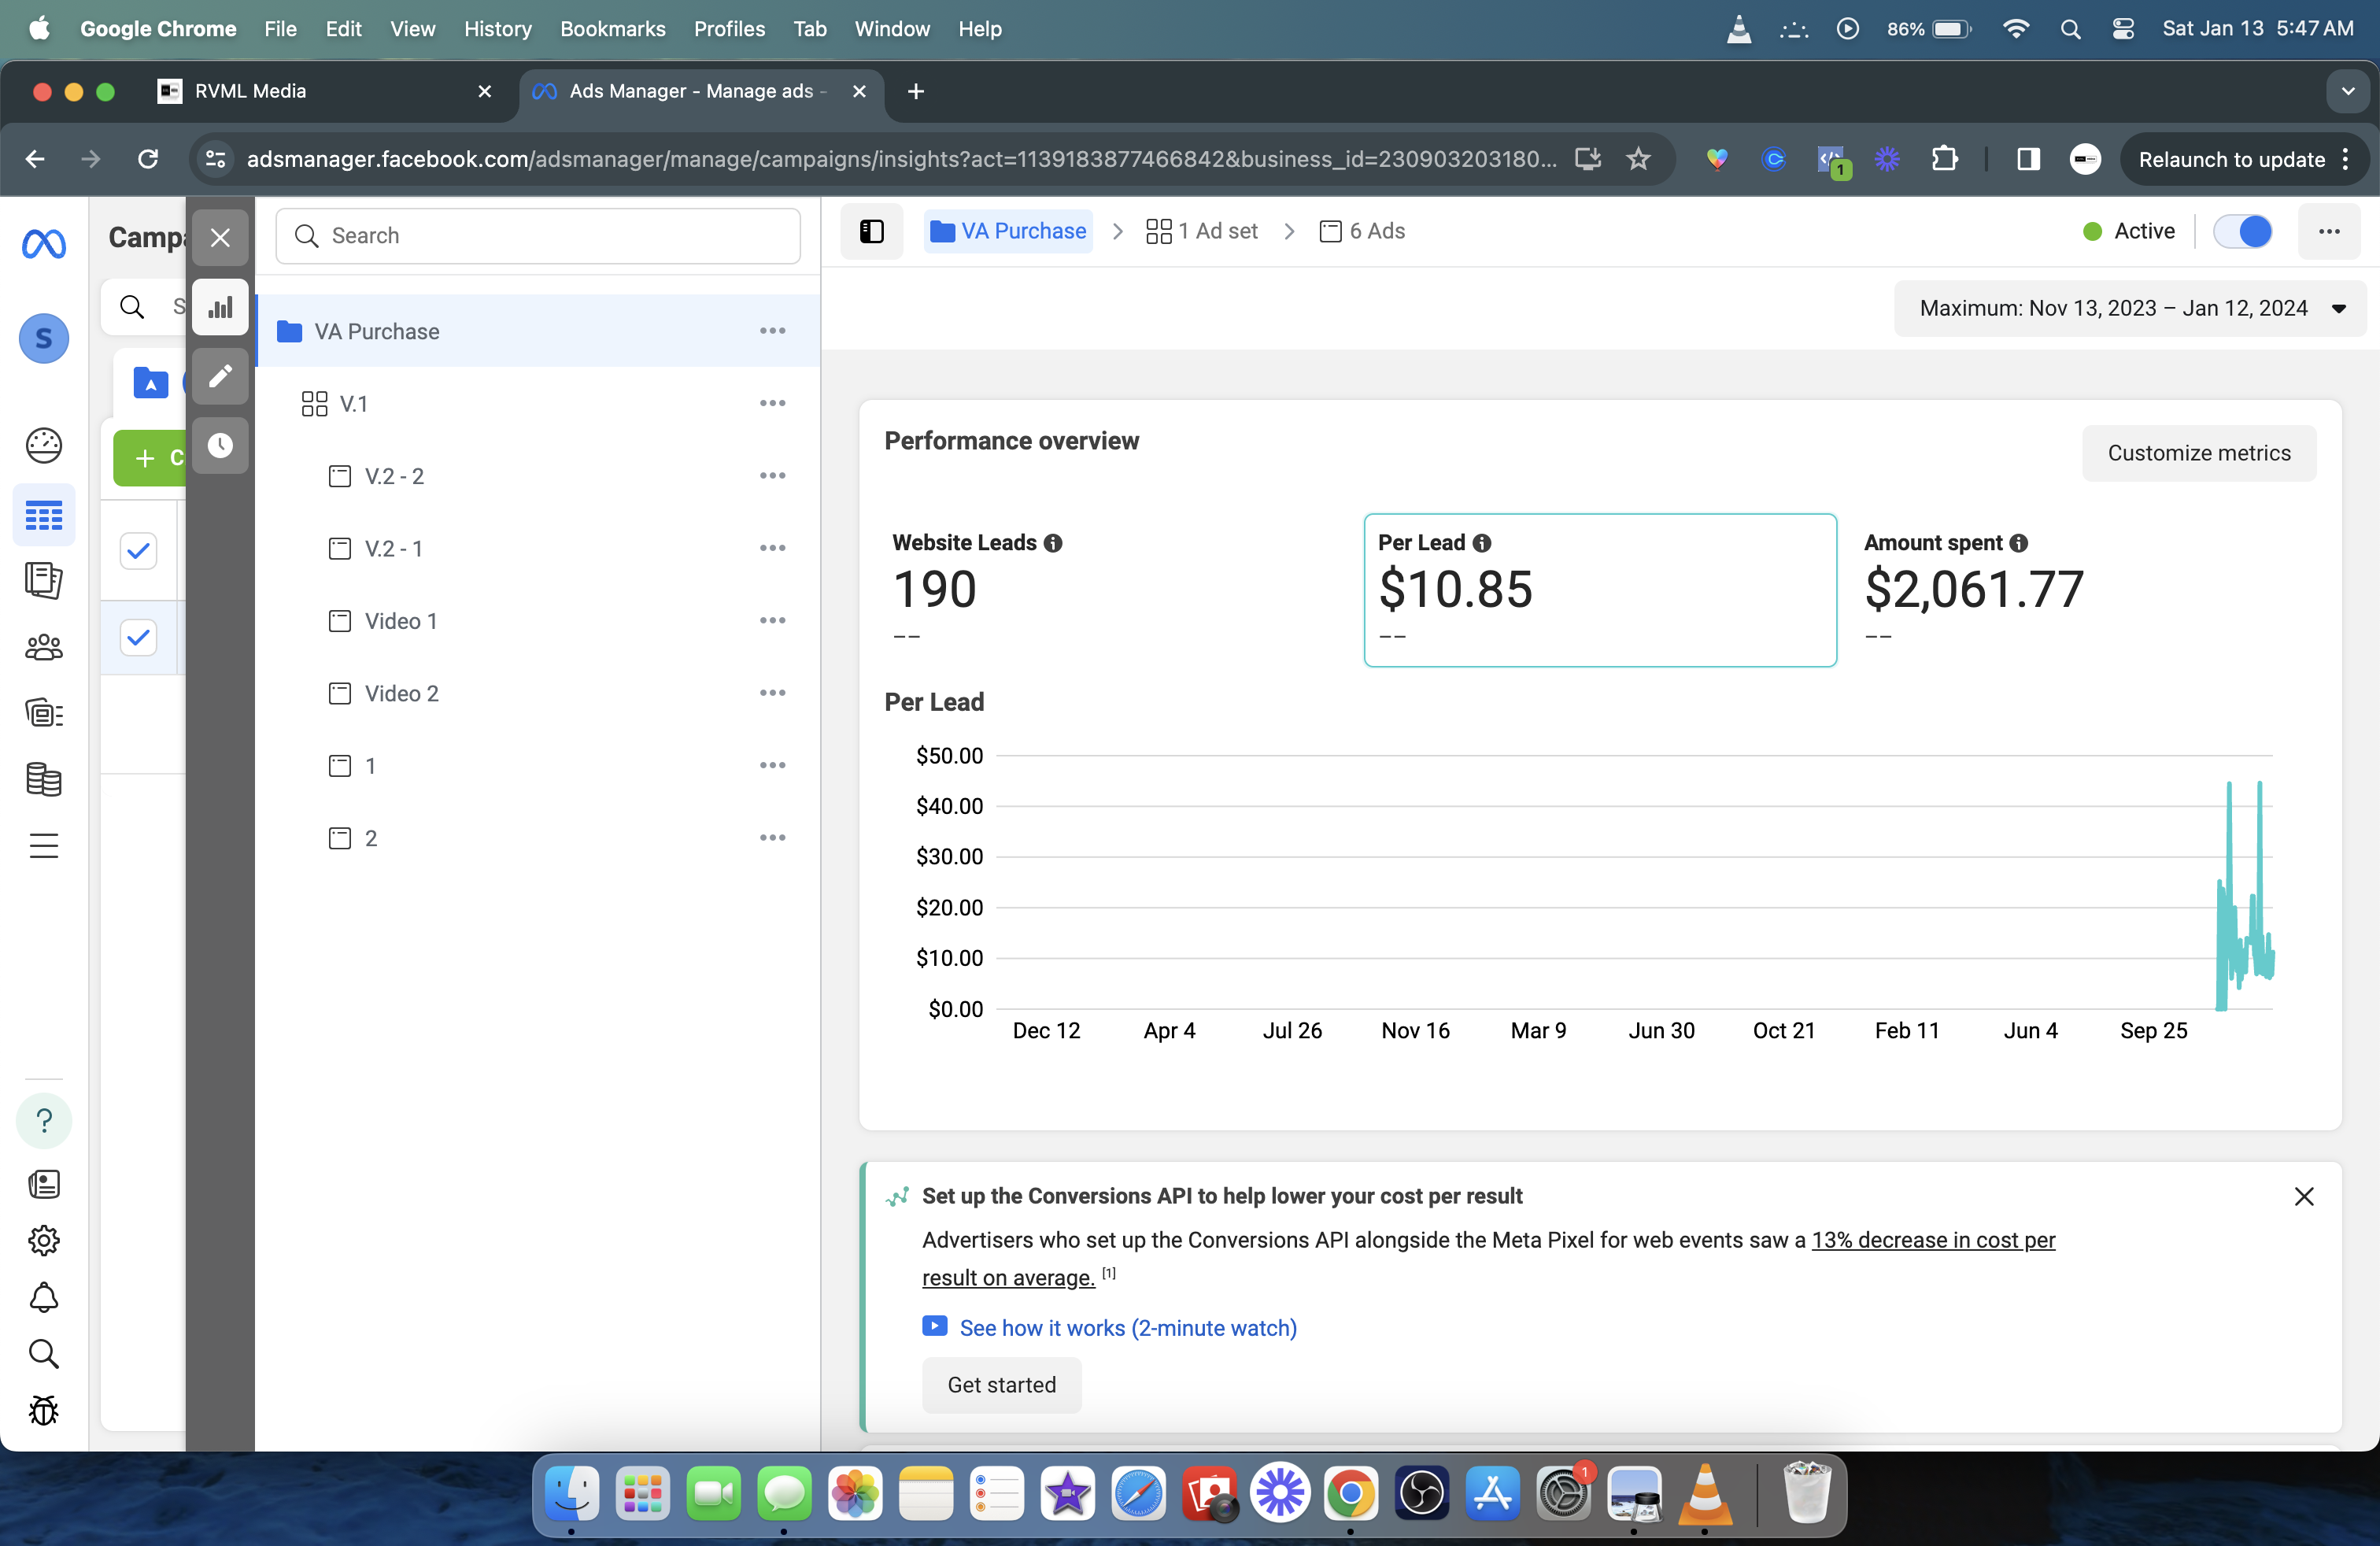The image size is (2380, 1546).
Task: Open options for Video 2 ad
Action: [x=772, y=693]
